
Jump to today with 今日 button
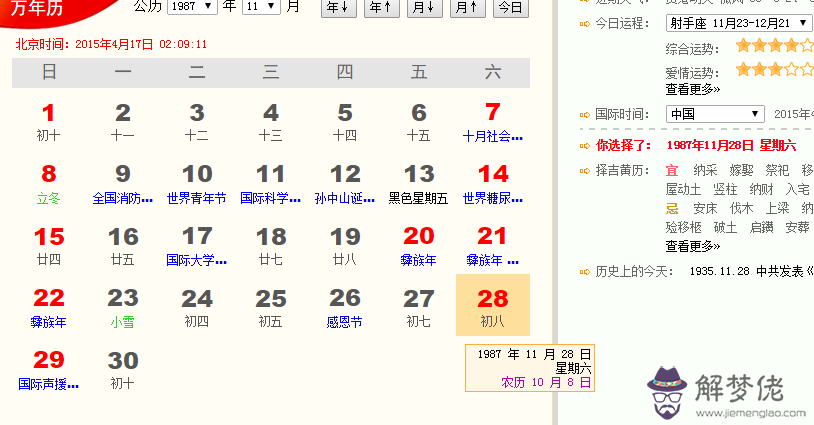pos(510,7)
